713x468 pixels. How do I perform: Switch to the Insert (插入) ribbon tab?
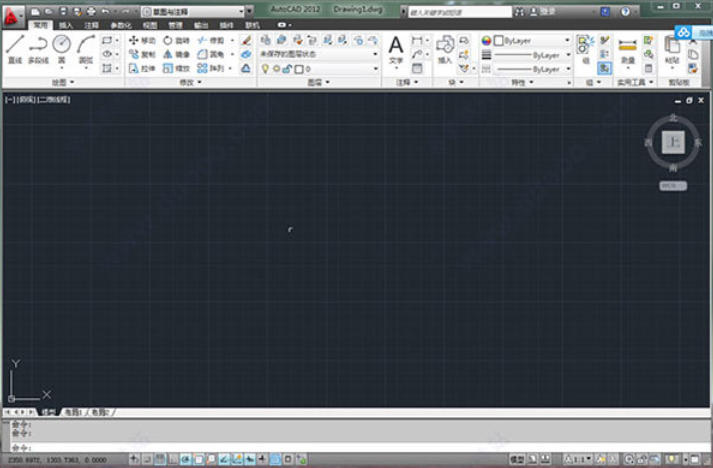pyautogui.click(x=66, y=24)
